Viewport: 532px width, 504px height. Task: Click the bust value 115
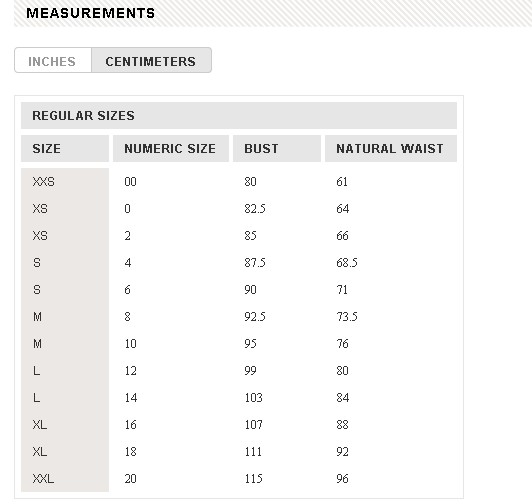[253, 479]
